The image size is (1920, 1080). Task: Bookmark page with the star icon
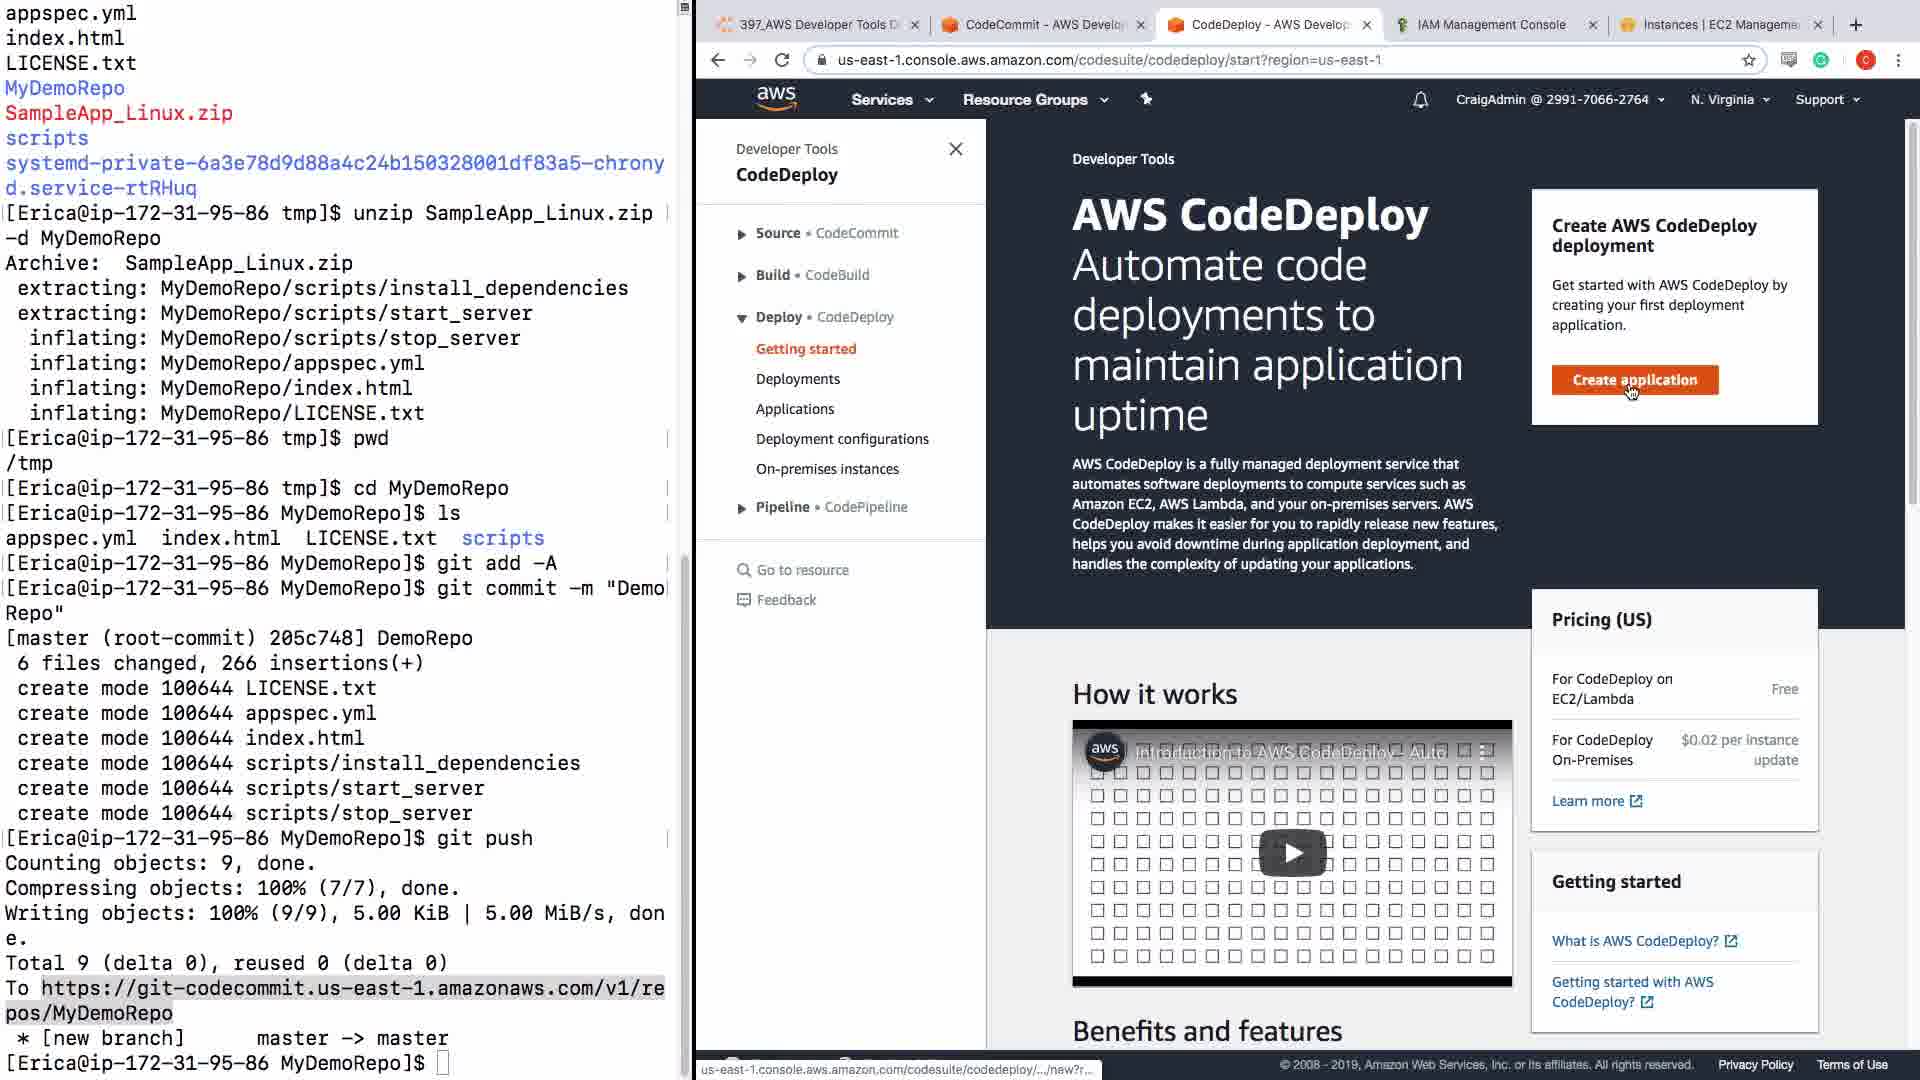coord(1748,60)
